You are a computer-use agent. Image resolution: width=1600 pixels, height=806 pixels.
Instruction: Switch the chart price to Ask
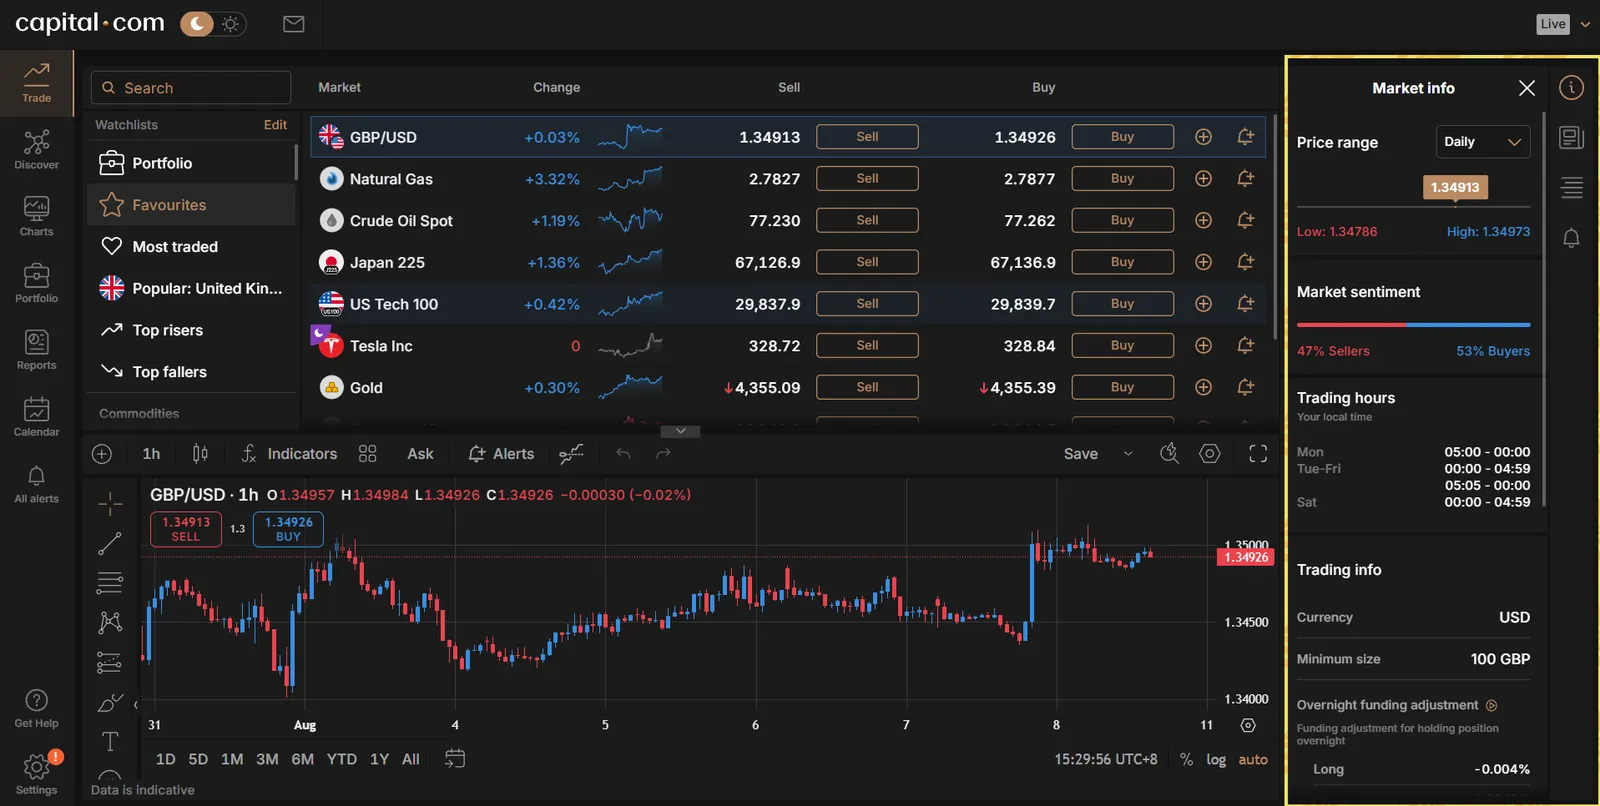coord(420,454)
